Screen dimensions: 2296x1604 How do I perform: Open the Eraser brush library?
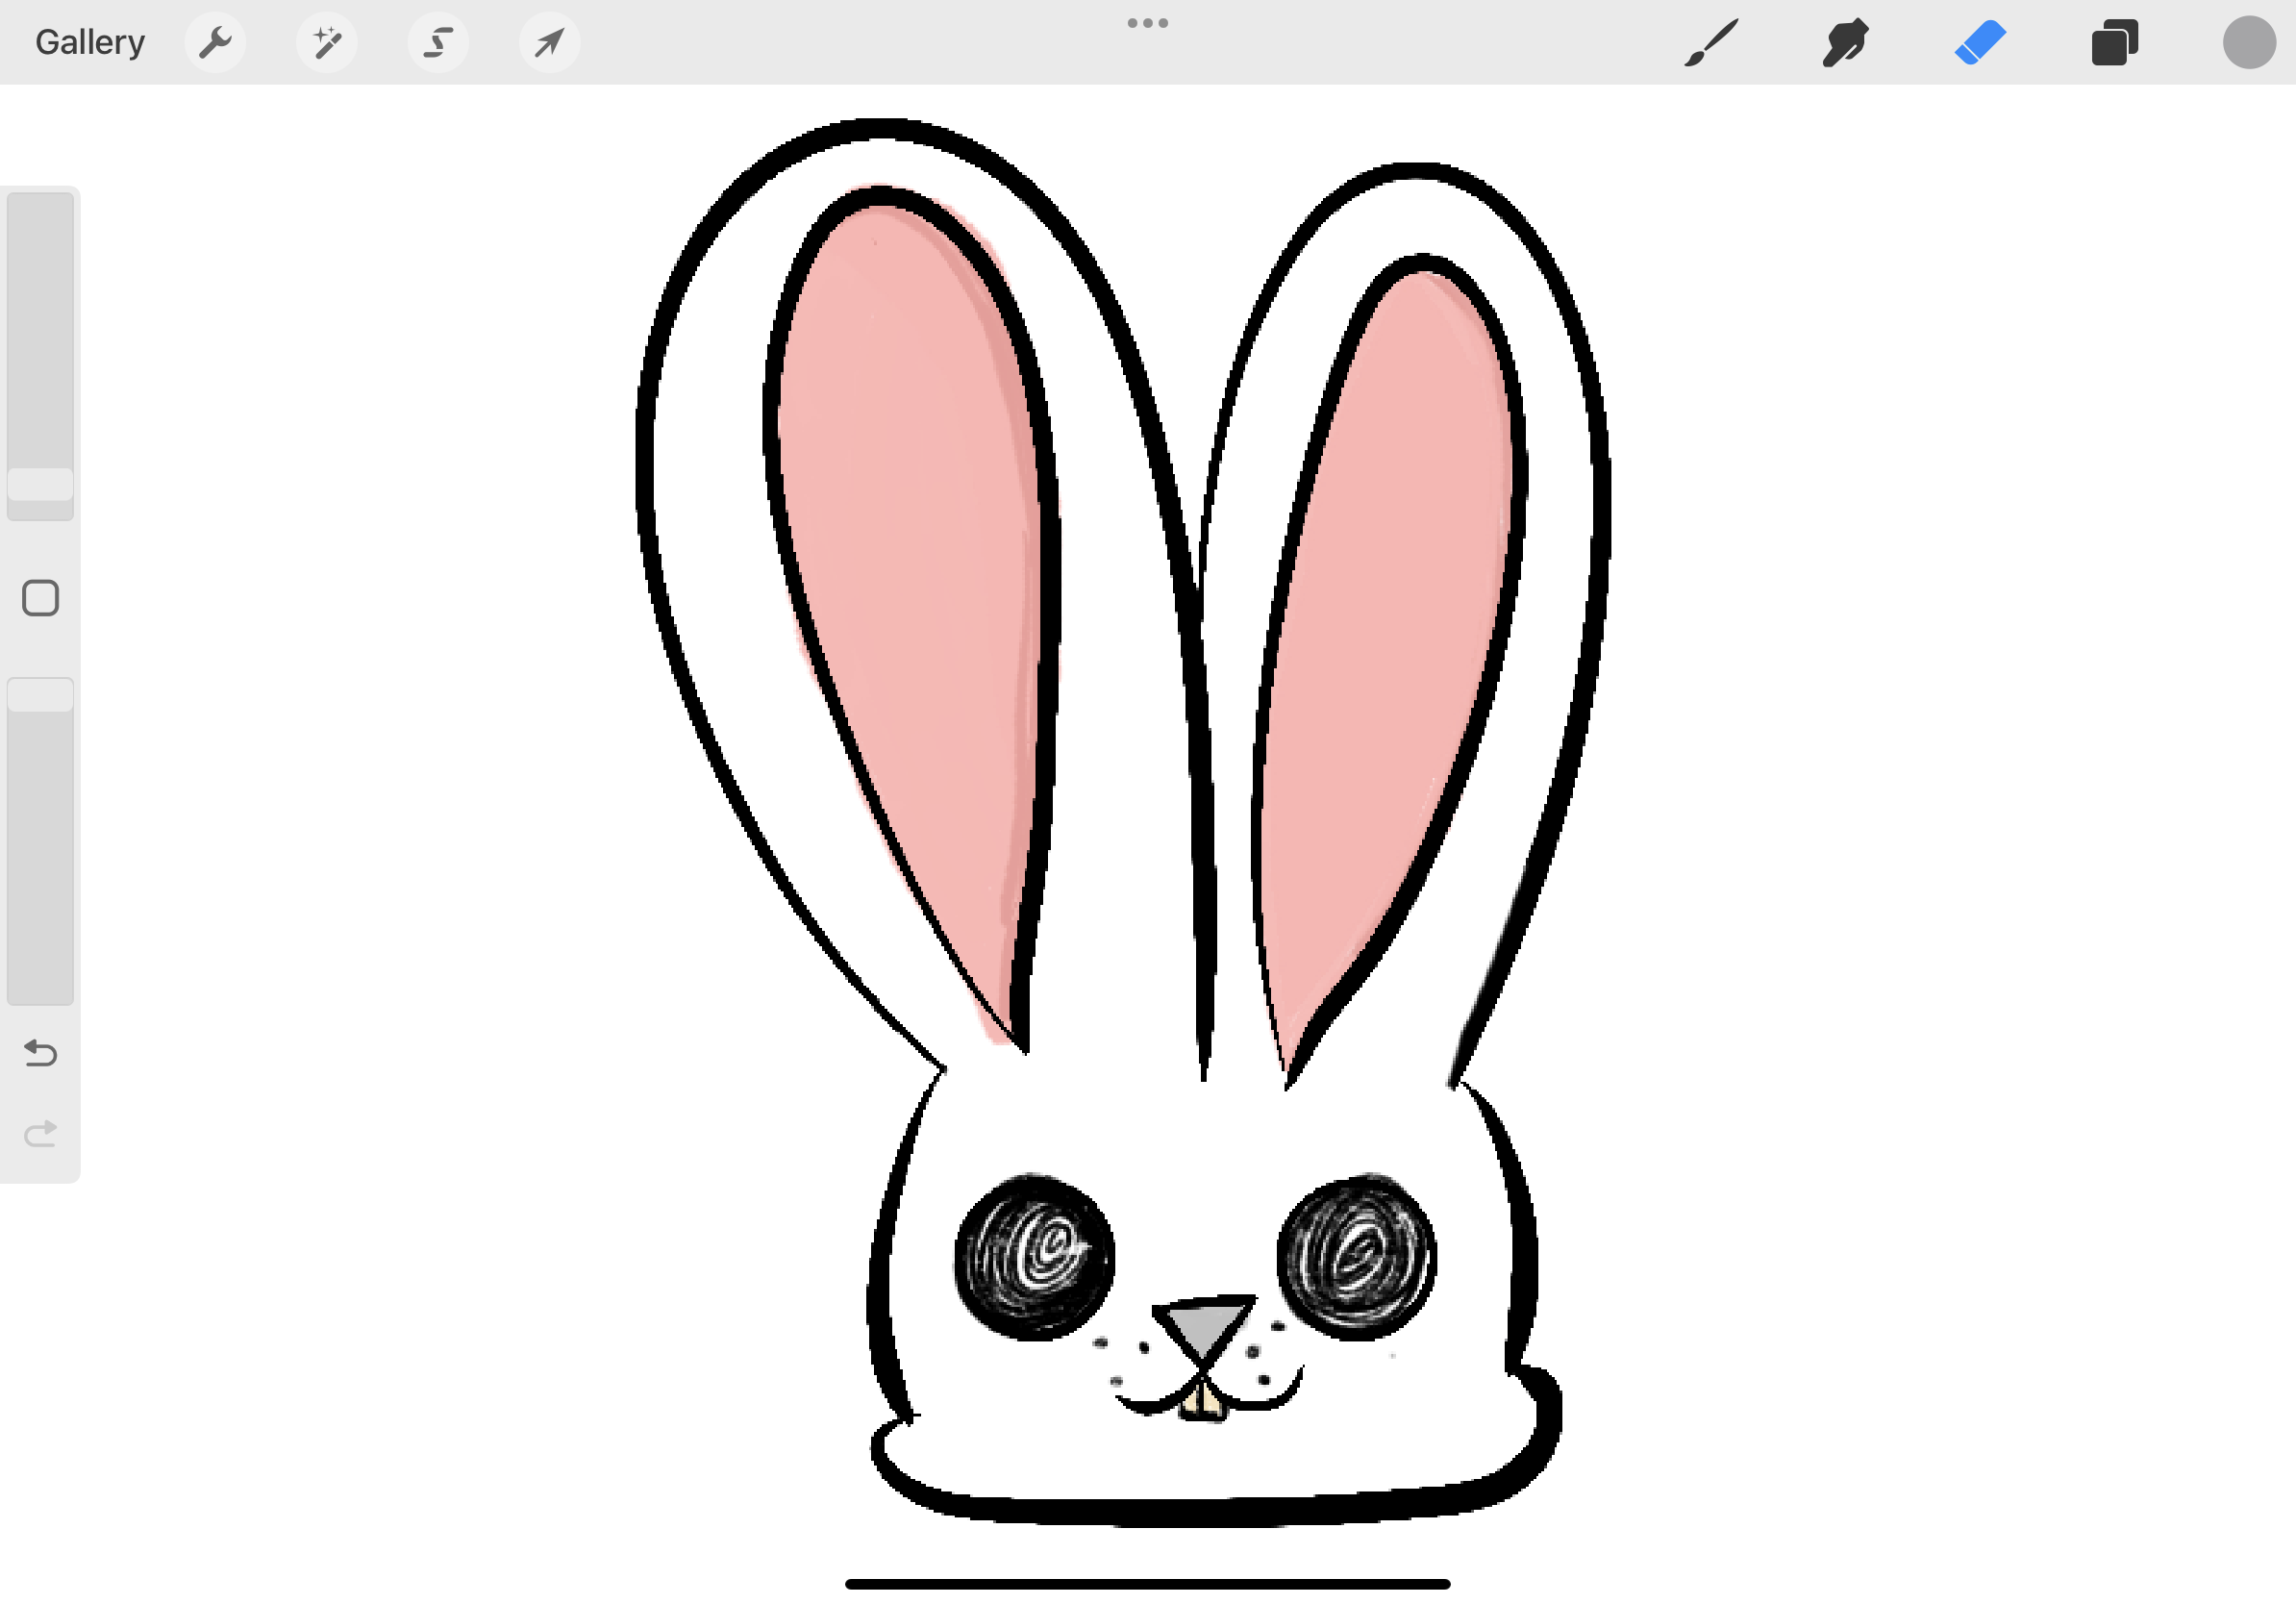point(1981,42)
